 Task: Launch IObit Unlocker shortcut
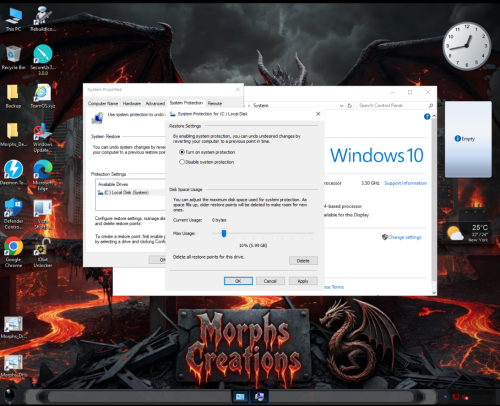point(43,252)
